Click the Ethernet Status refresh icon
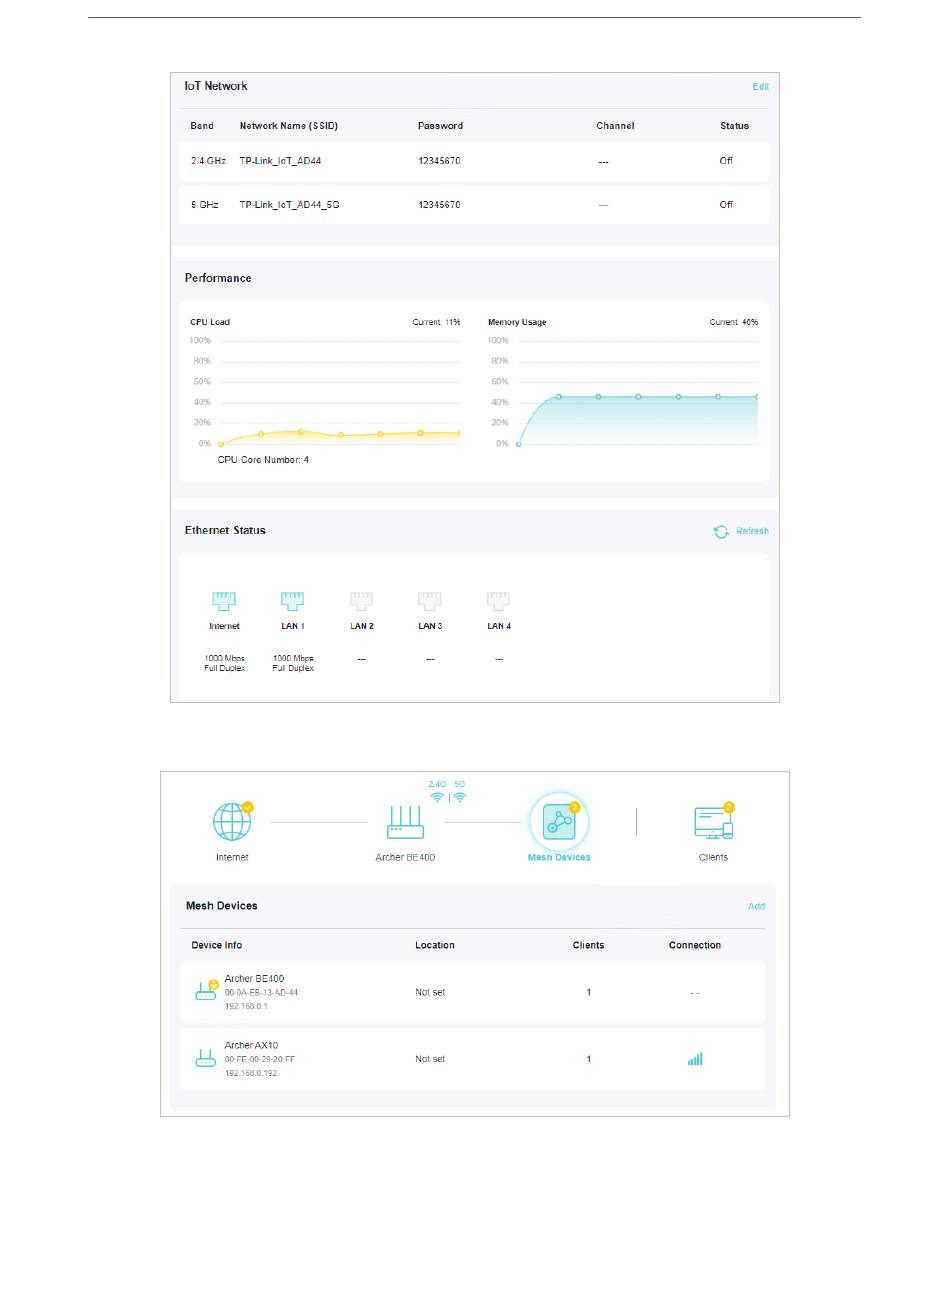950x1297 pixels. click(721, 532)
